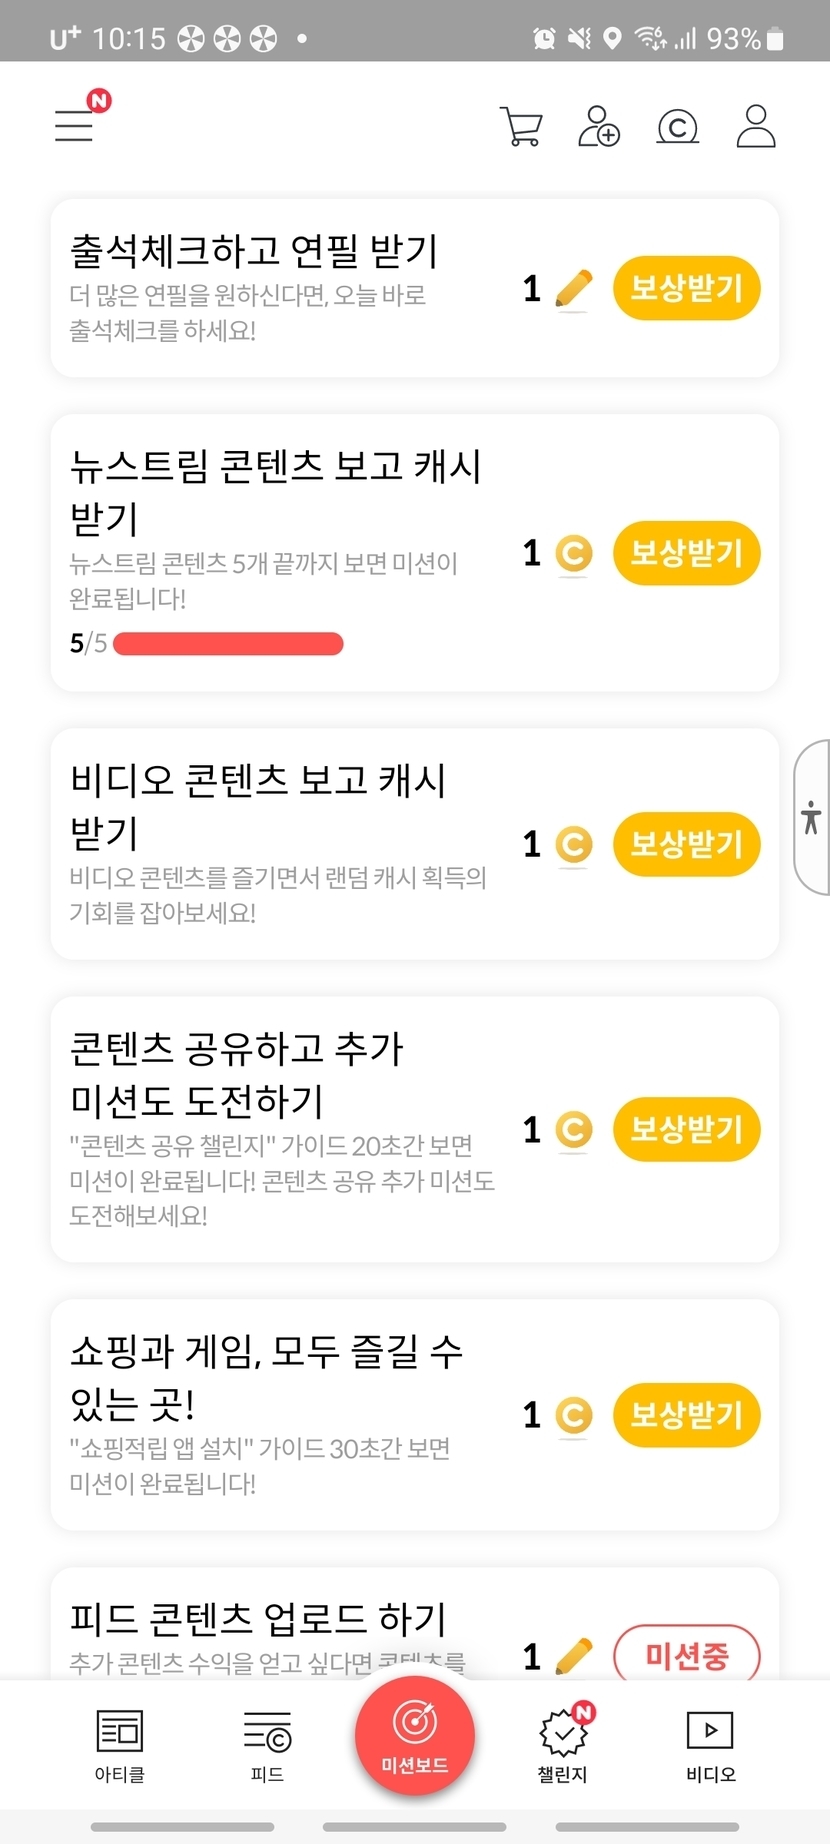Tap the 5/5 red progress bar
This screenshot has height=1844, width=830.
(x=228, y=643)
